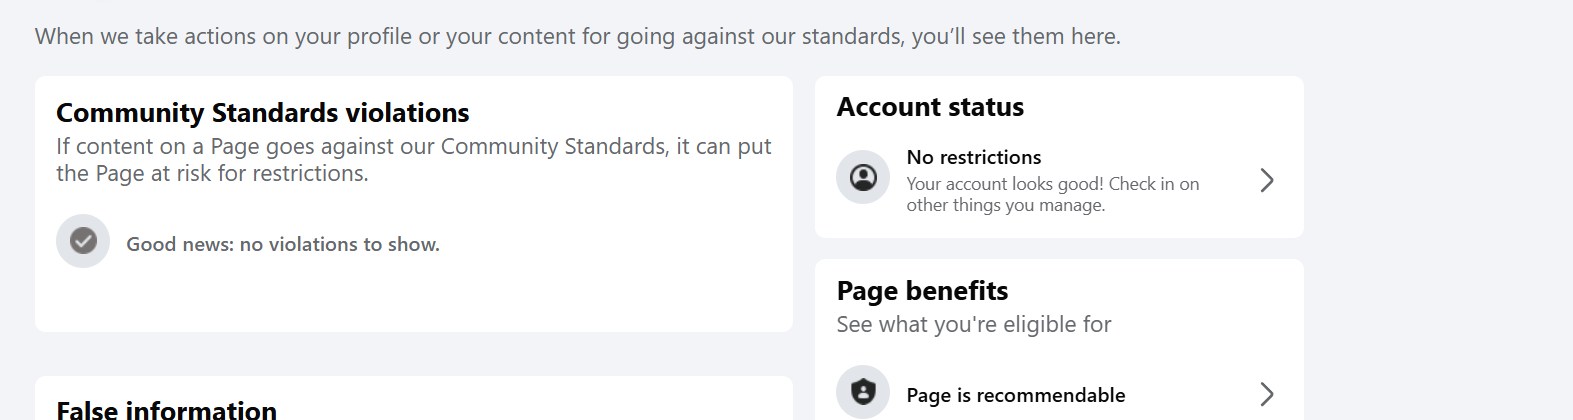
Task: Click the False information heading
Action: (166, 410)
